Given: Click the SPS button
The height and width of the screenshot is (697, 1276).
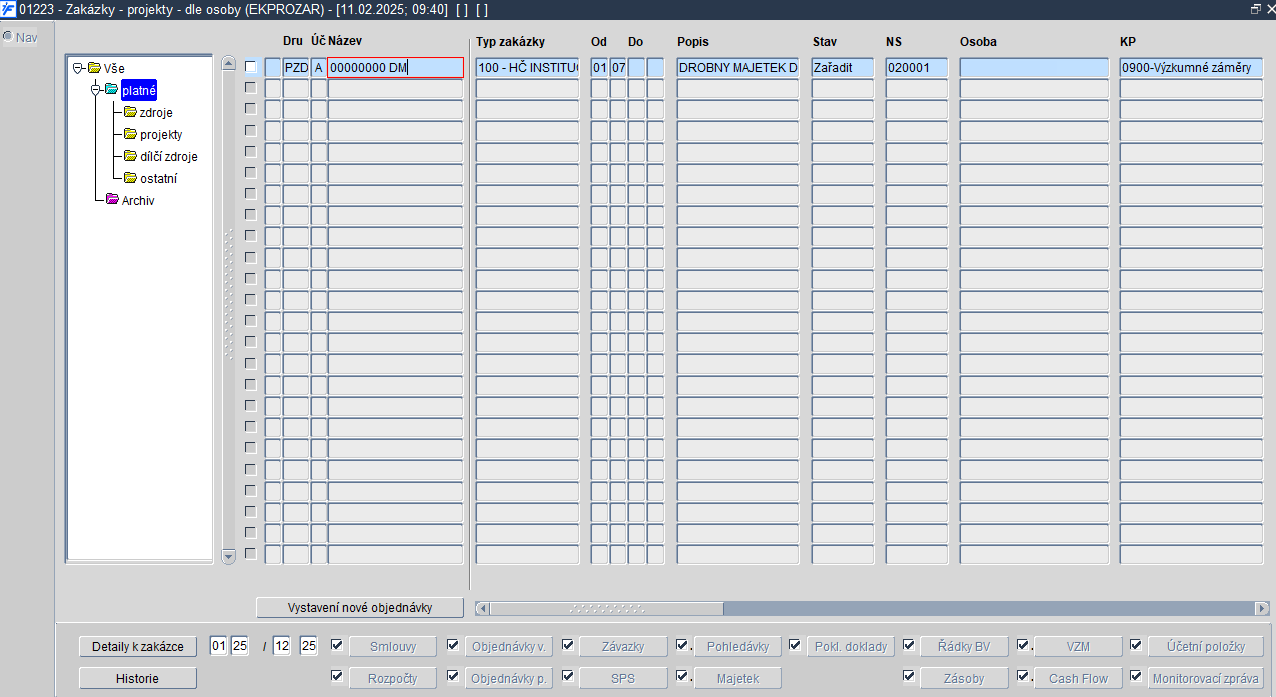Looking at the screenshot, I should pyautogui.click(x=625, y=678).
